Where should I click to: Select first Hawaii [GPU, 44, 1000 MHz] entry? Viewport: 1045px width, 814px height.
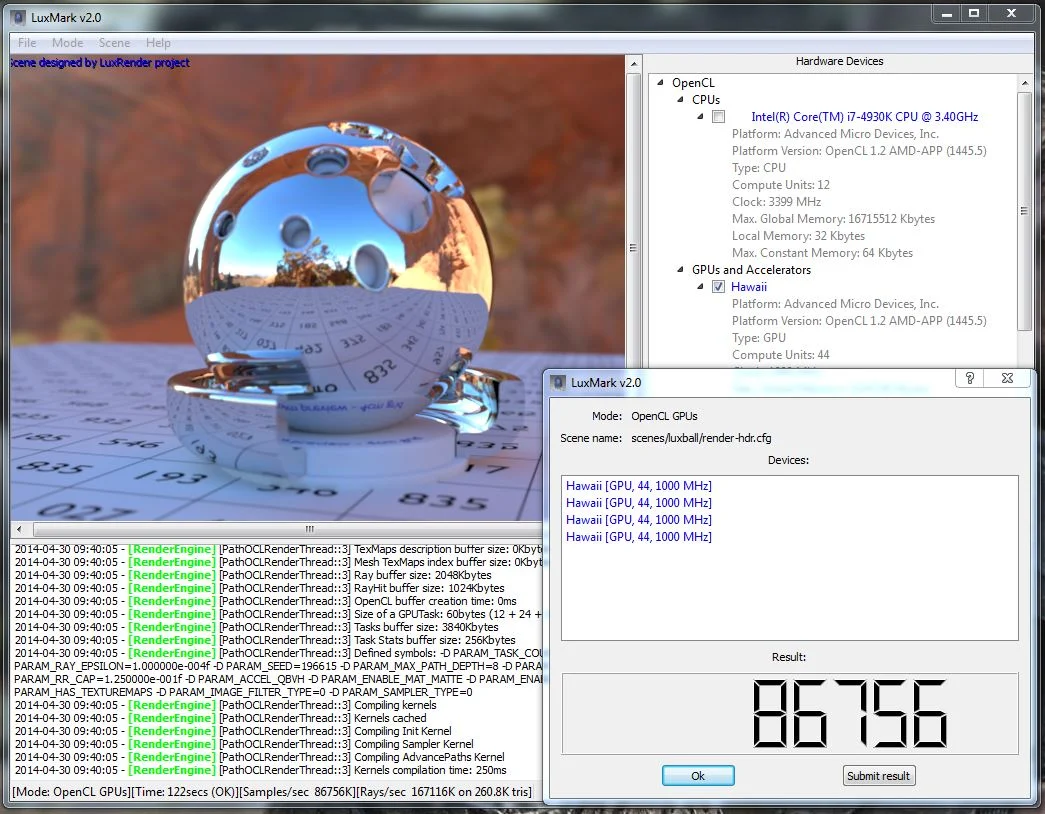point(638,485)
